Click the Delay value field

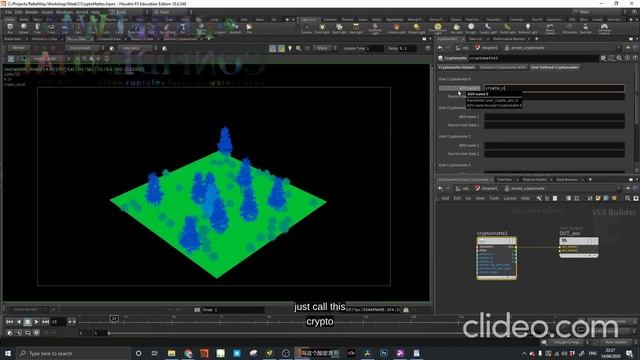408,49
